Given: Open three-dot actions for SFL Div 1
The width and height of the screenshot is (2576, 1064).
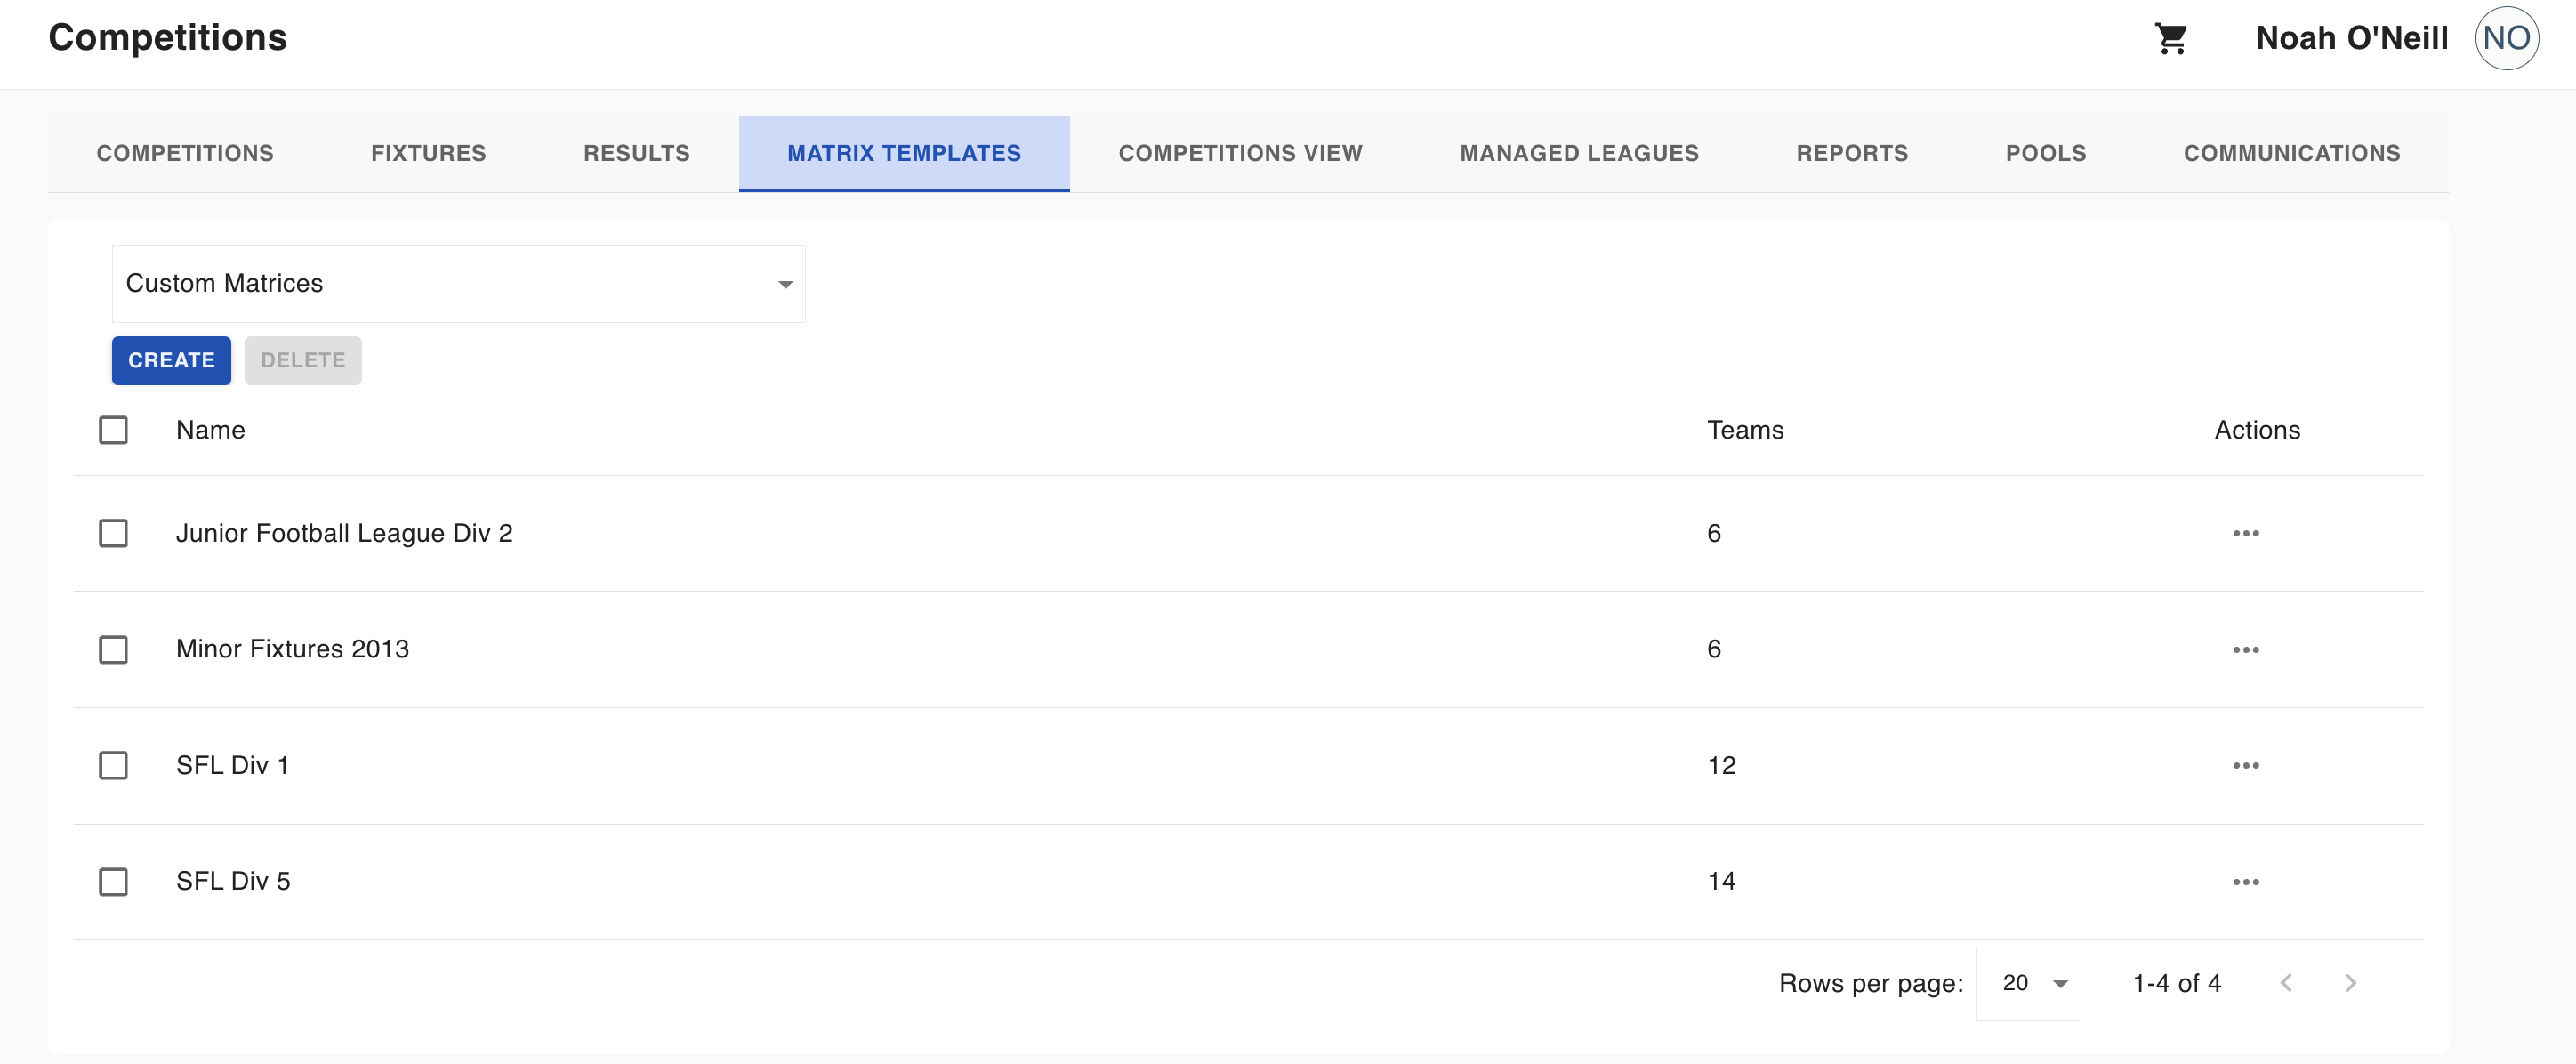Looking at the screenshot, I should tap(2246, 765).
